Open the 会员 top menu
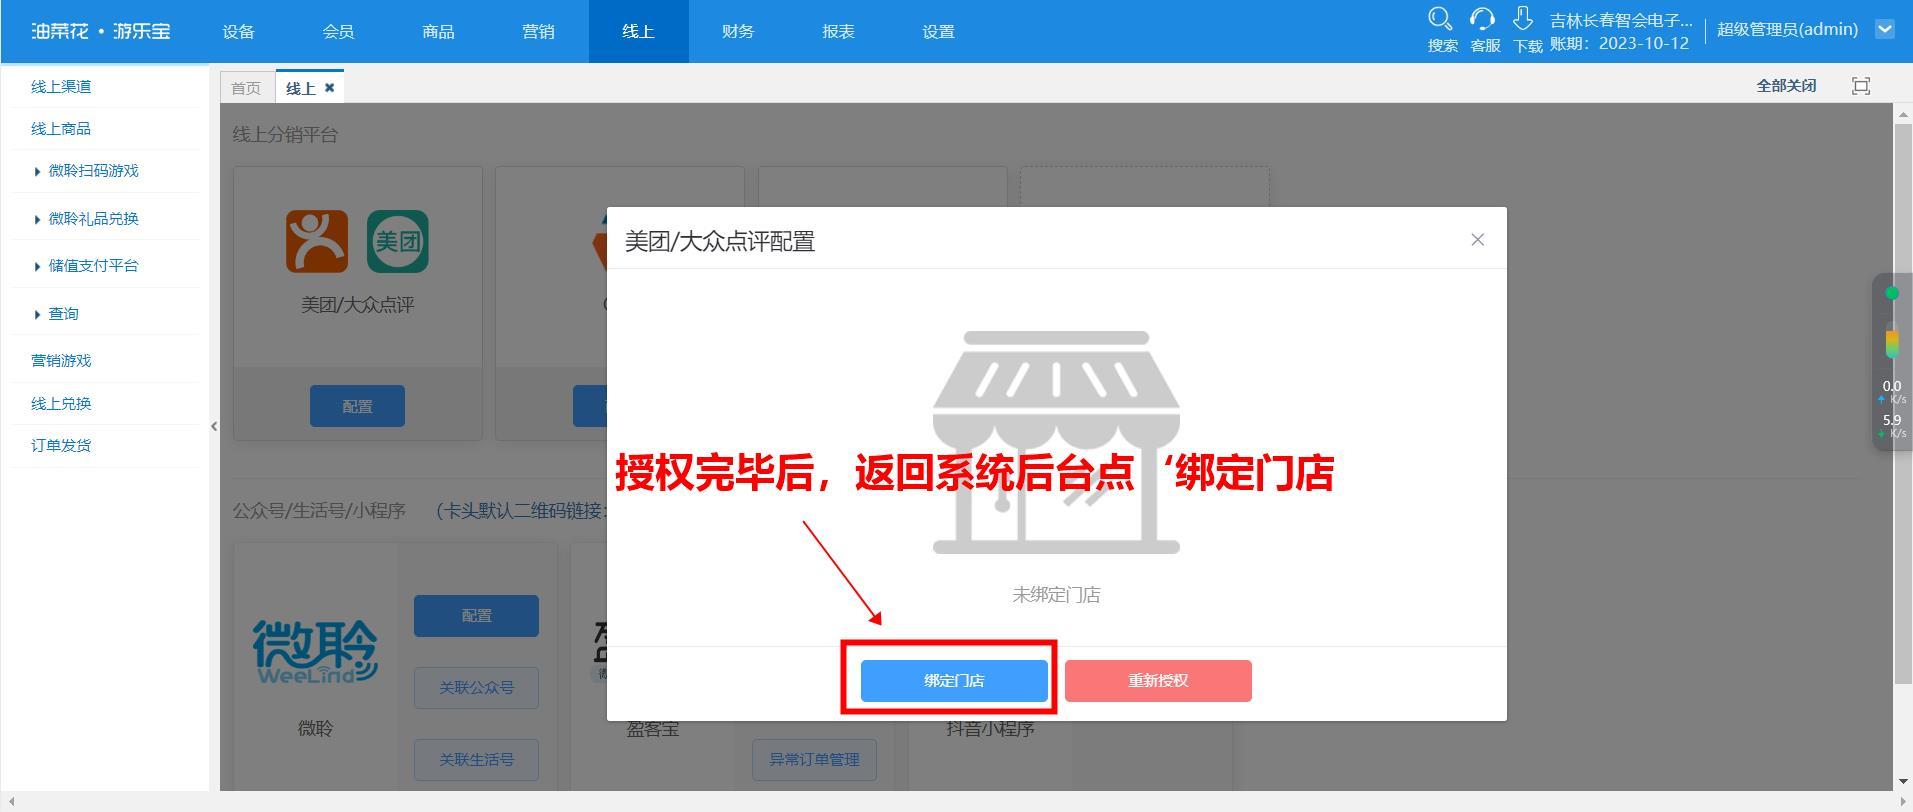 [x=339, y=31]
